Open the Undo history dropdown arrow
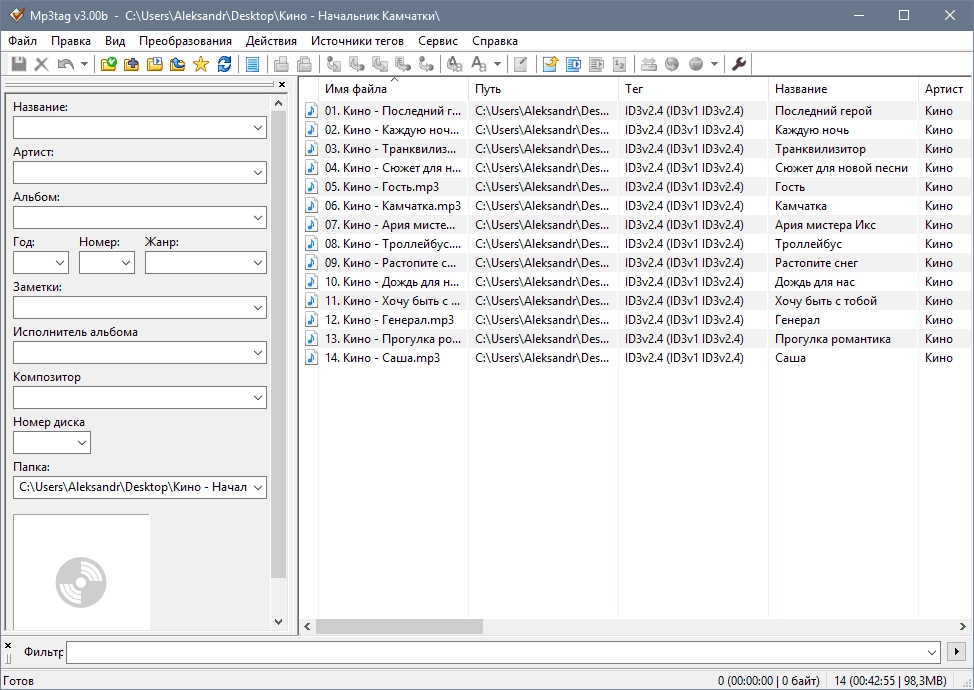Screen dimensions: 974x690 tap(84, 64)
